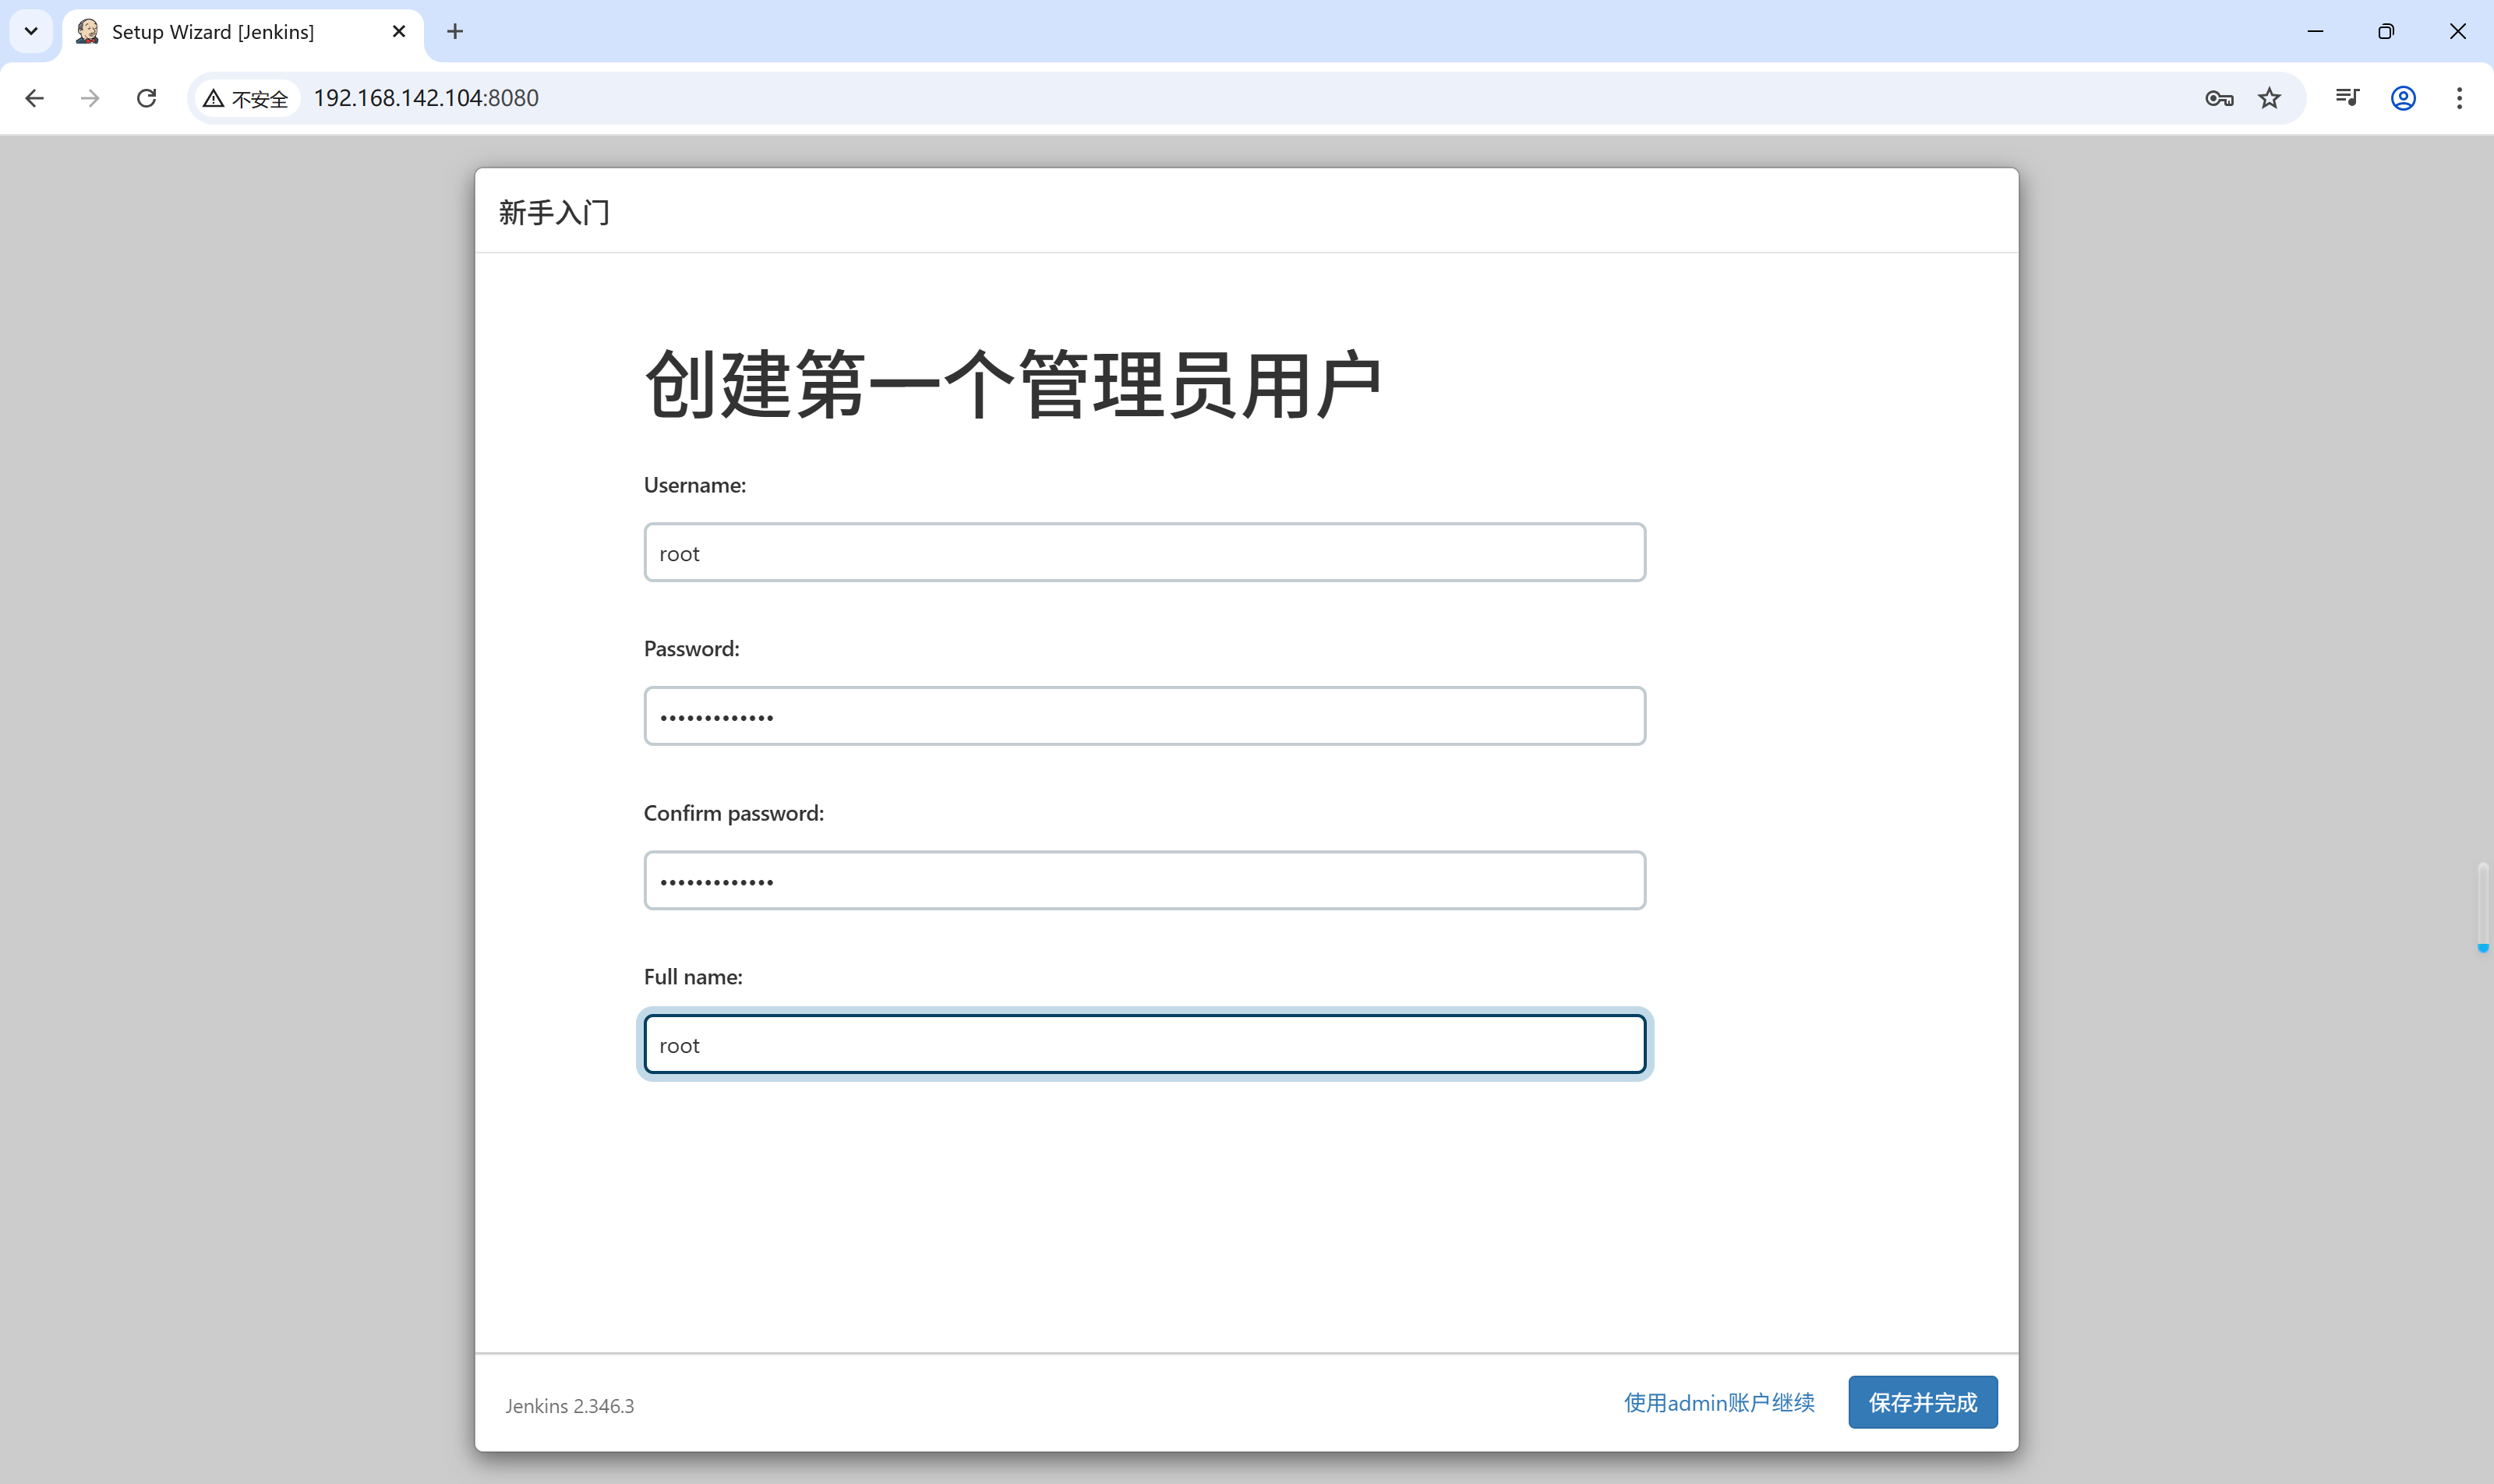
Task: Click the Jenkins tab favicon
Action: (x=88, y=32)
